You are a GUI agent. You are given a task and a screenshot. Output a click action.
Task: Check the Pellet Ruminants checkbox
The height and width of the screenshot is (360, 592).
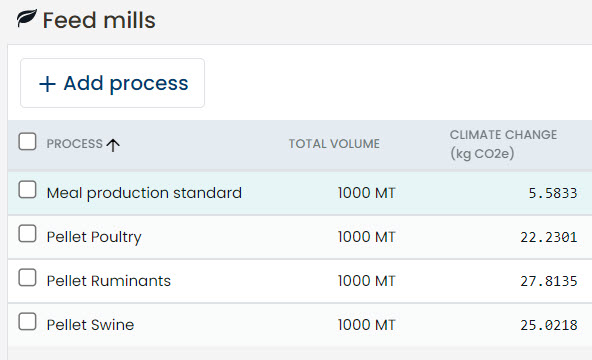click(x=28, y=277)
